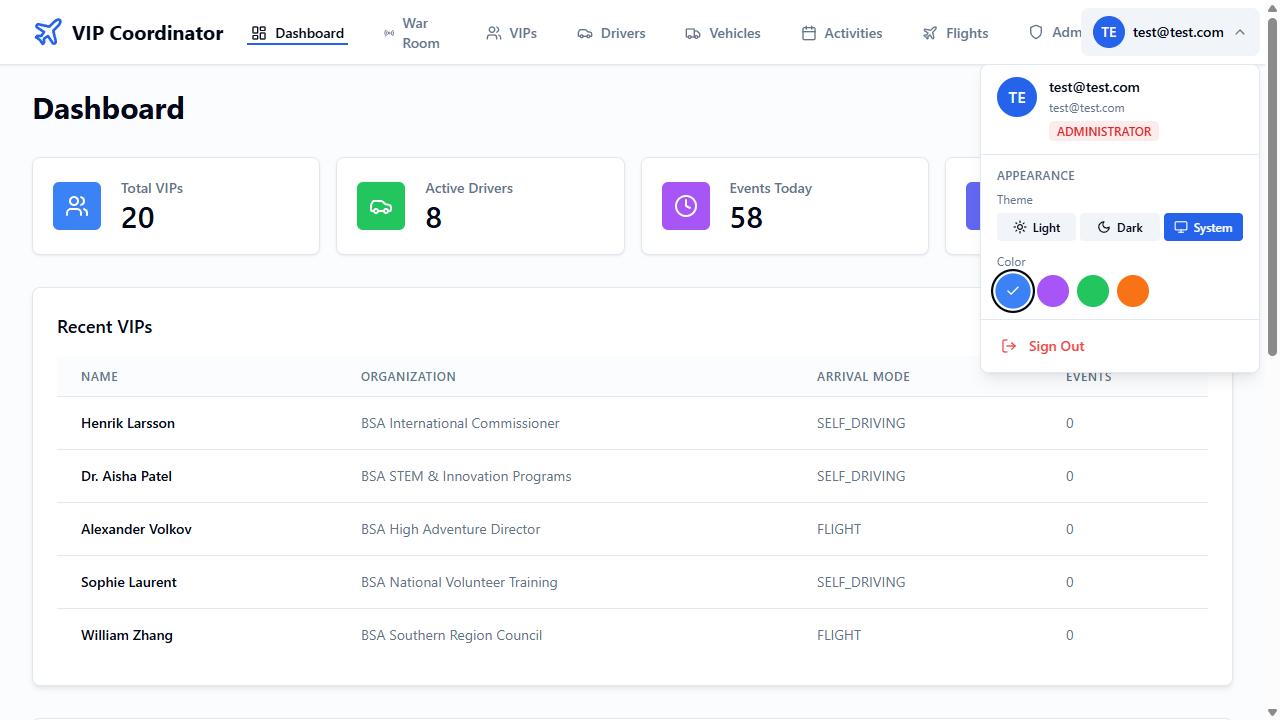This screenshot has height=720, width=1280.
Task: Click the VIP Coordinator airplane logo
Action: (x=47, y=33)
